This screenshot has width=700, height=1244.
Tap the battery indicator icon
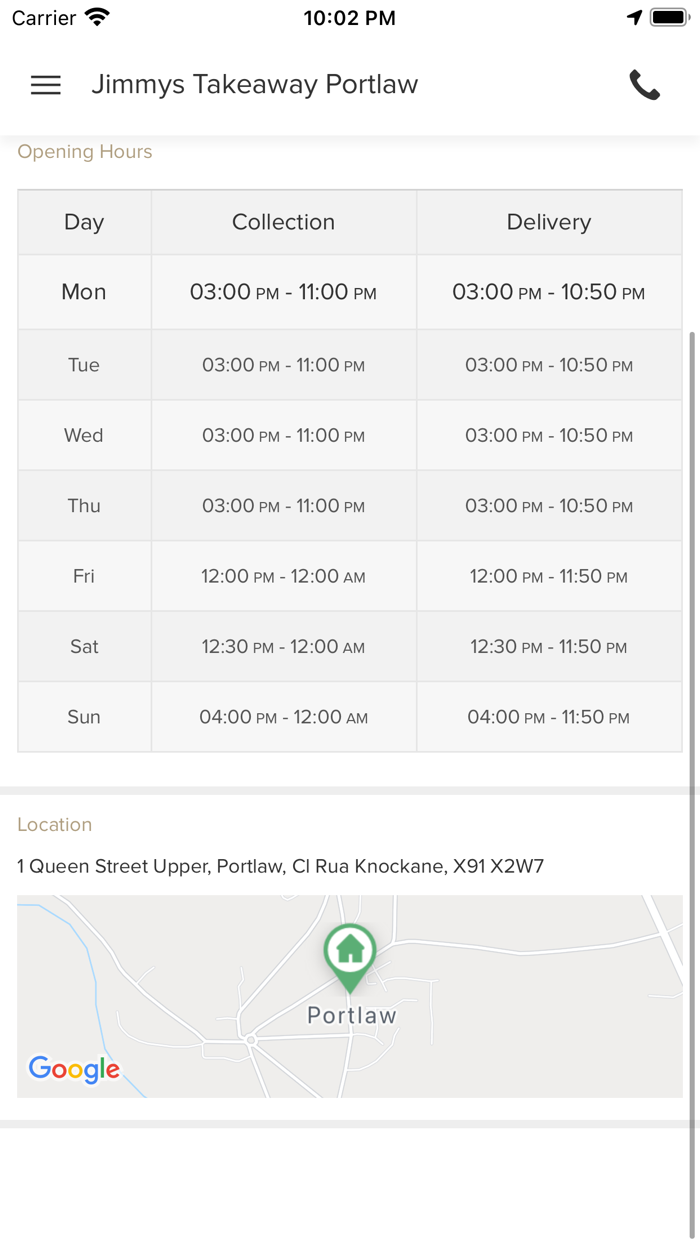(669, 18)
